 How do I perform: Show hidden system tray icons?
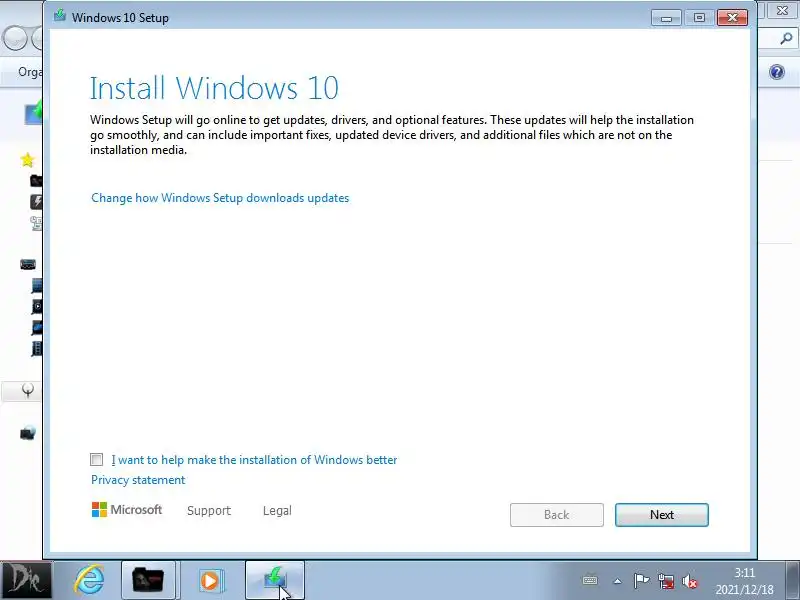click(x=617, y=581)
